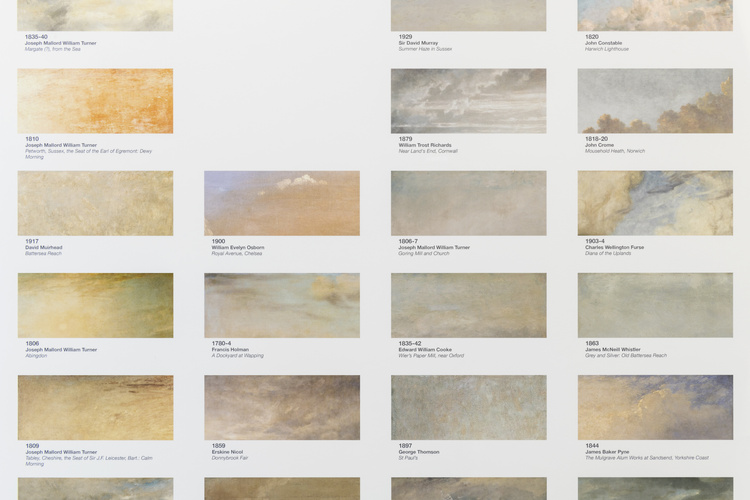Image resolution: width=750 pixels, height=500 pixels.
Task: Click the year '1879' caption
Action: click(405, 139)
